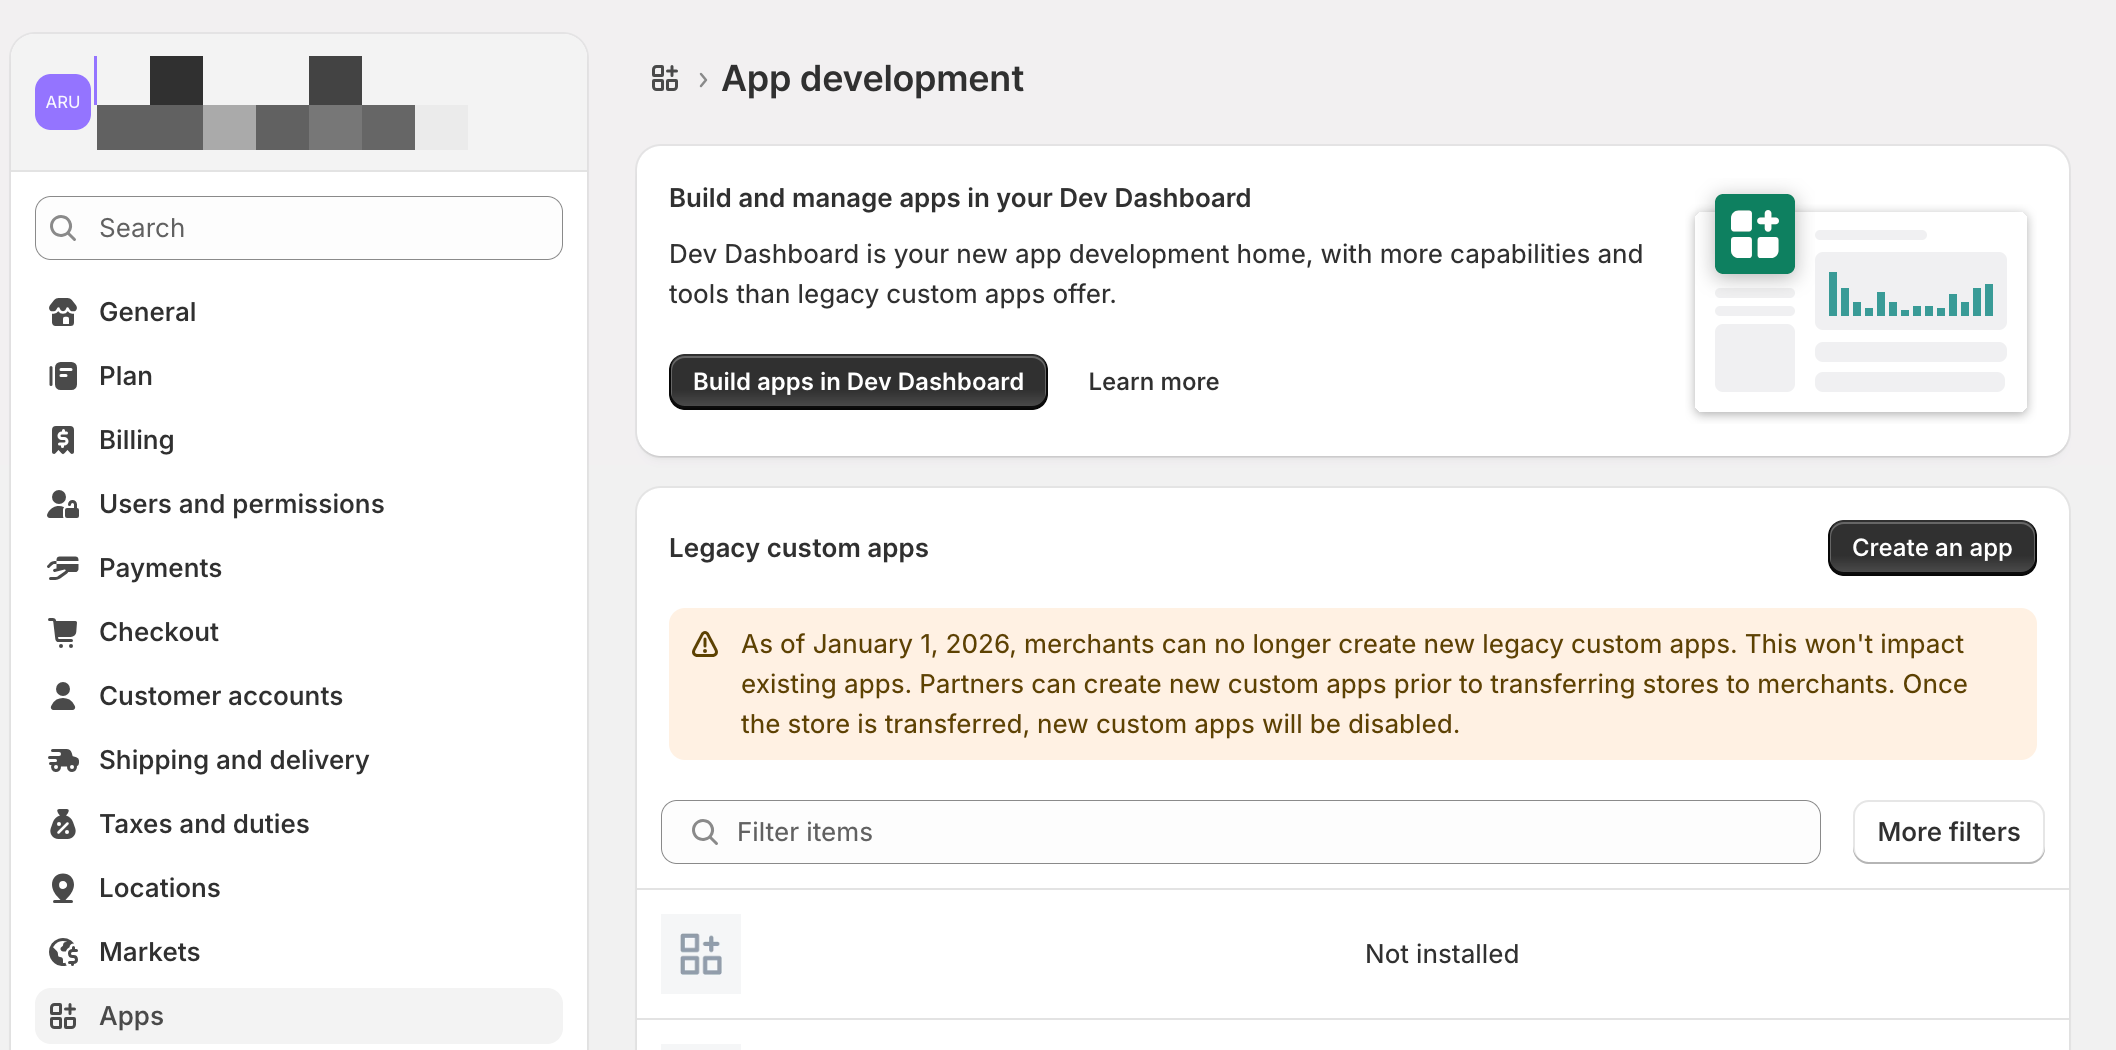
Task: Go to Shipping and delivery
Action: [299, 760]
